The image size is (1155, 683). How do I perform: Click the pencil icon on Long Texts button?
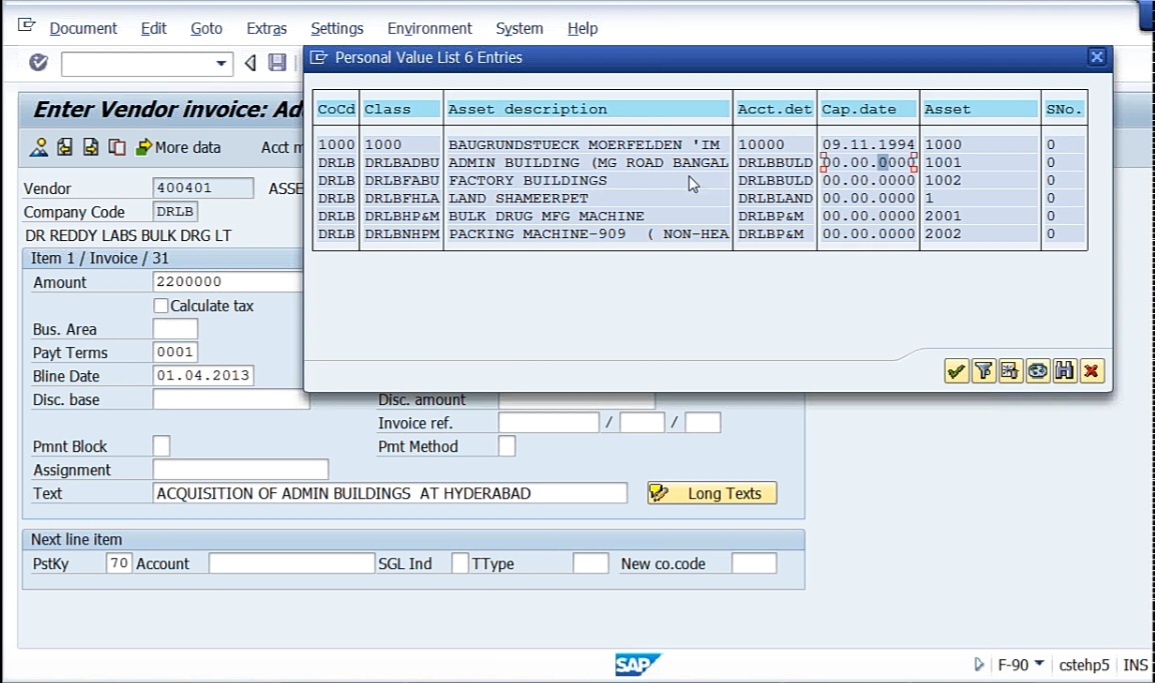[659, 493]
